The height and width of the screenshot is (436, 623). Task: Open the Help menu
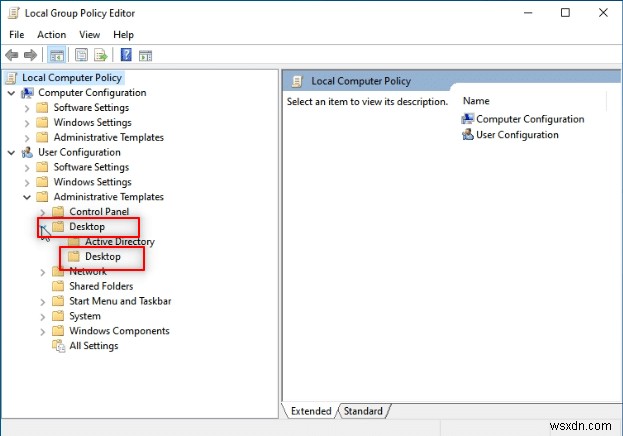pyautogui.click(x=123, y=35)
